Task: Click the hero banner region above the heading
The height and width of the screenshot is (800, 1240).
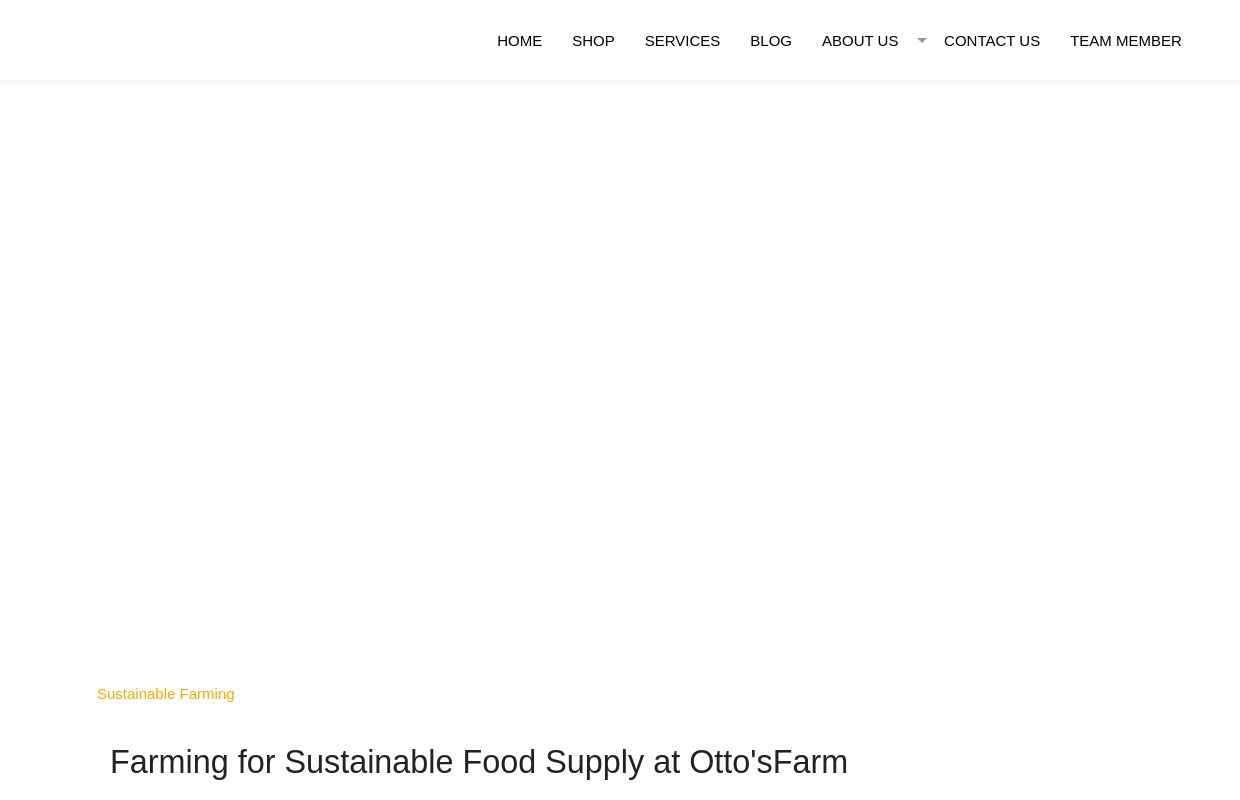Action: (x=620, y=380)
